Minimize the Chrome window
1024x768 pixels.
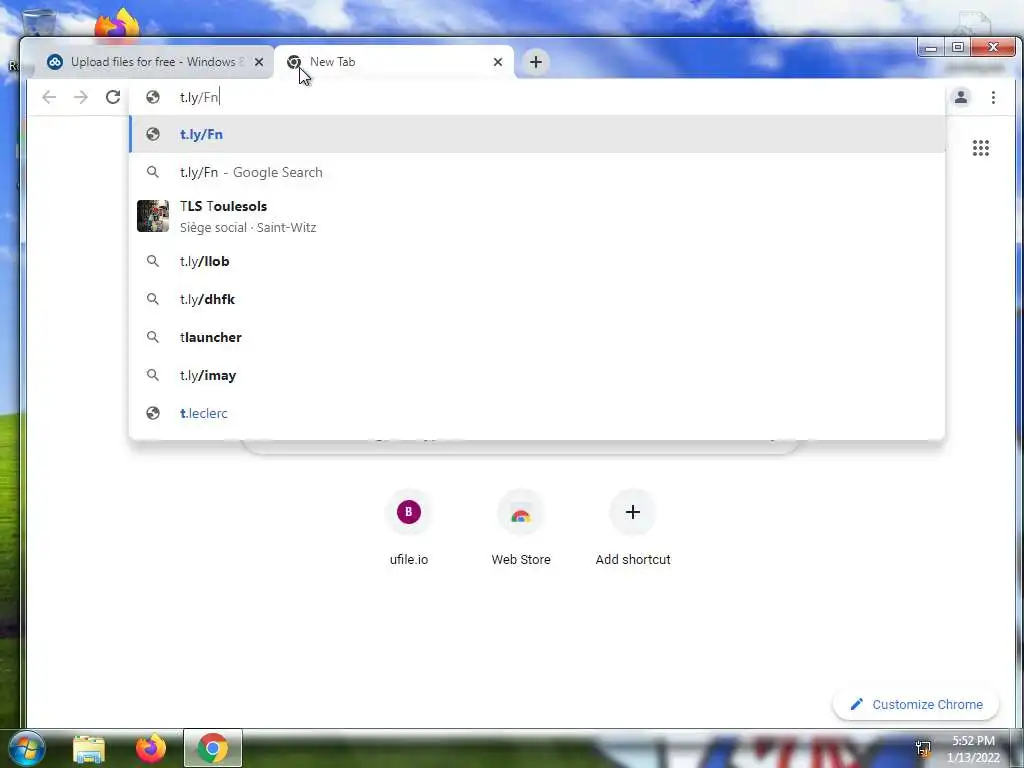click(x=931, y=48)
